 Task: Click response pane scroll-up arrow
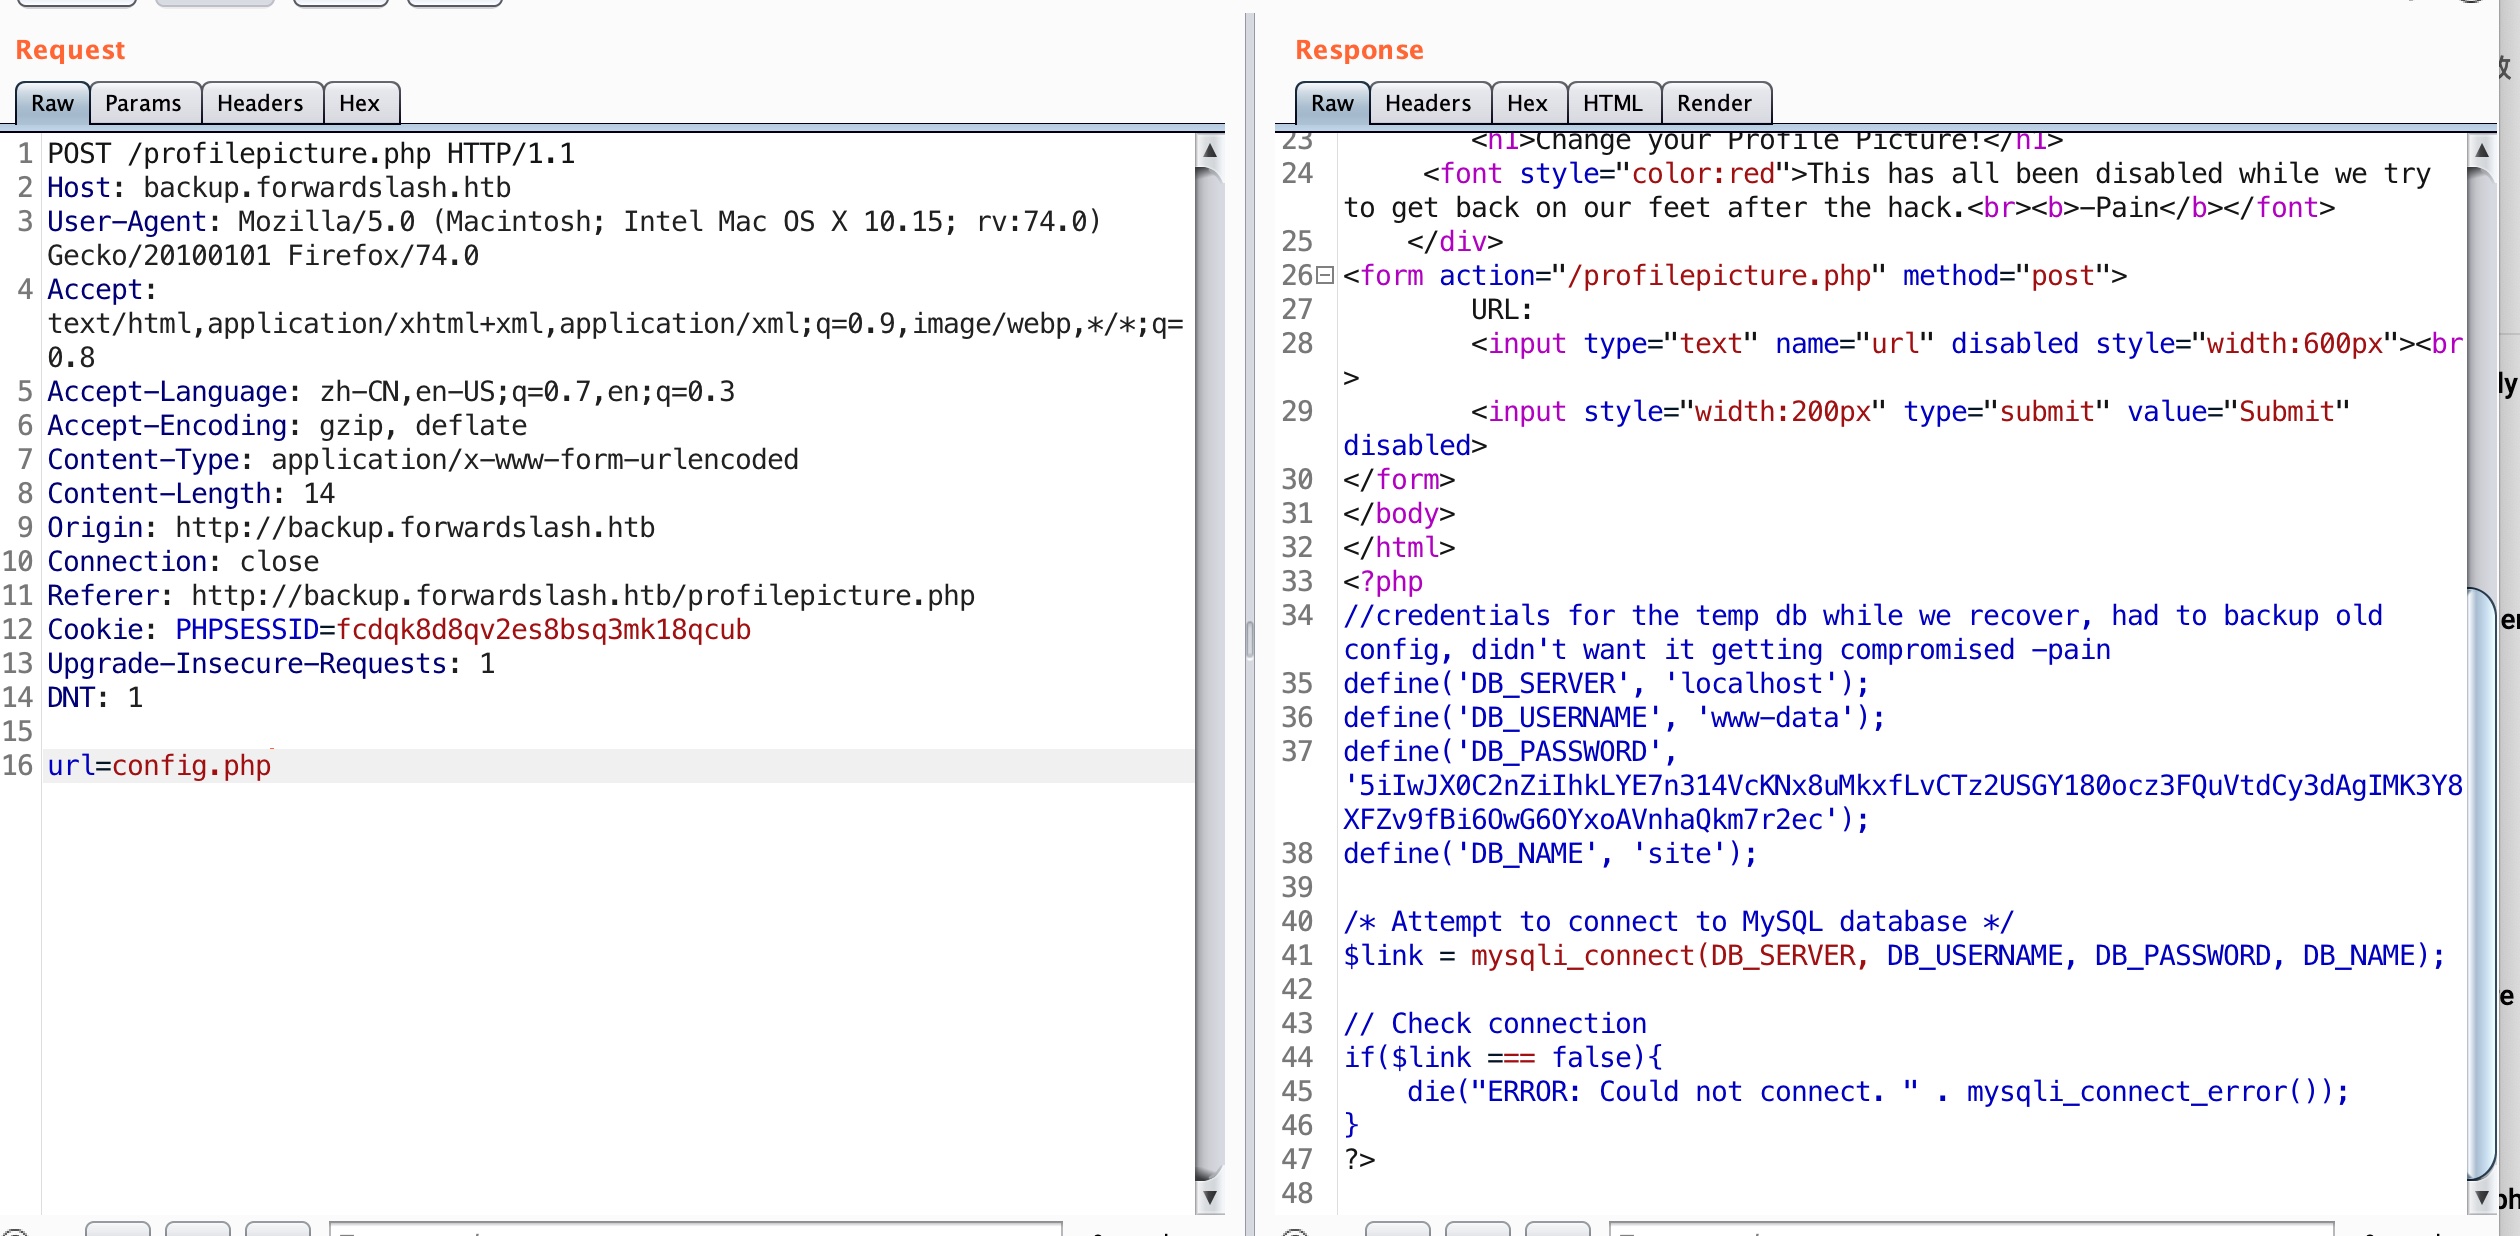tap(2482, 151)
